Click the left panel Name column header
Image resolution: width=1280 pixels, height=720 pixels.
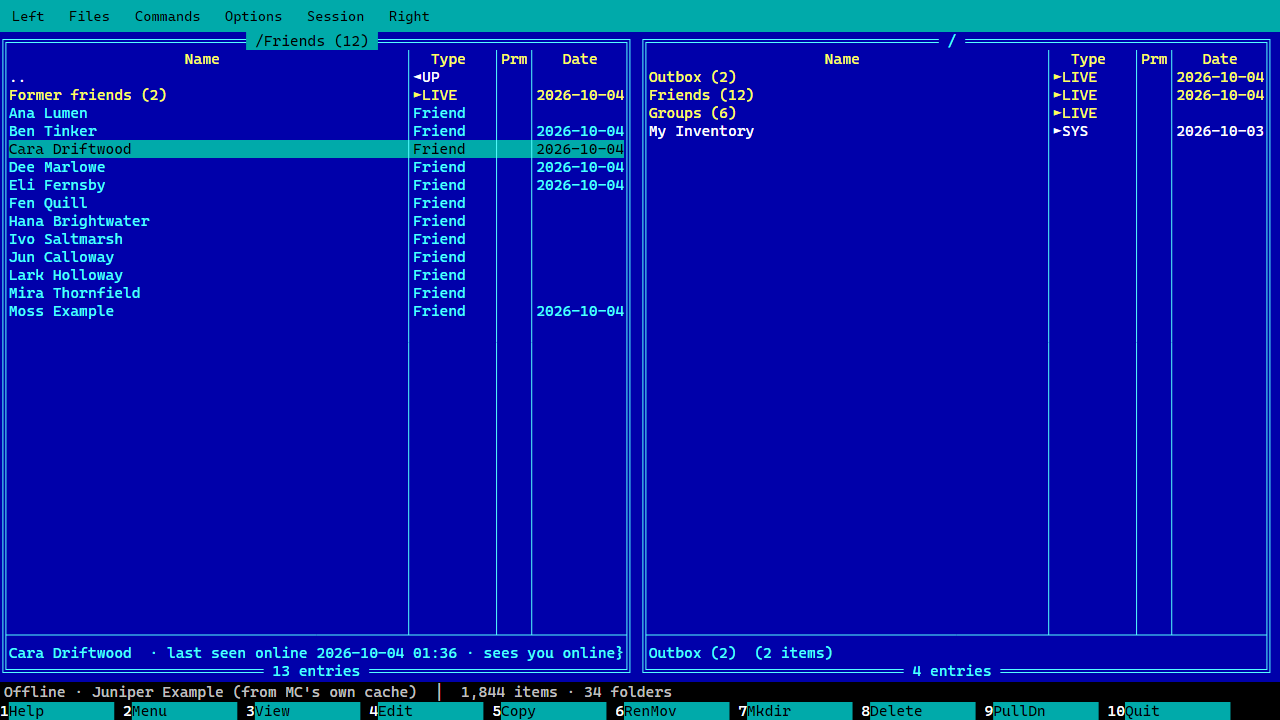pyautogui.click(x=202, y=59)
